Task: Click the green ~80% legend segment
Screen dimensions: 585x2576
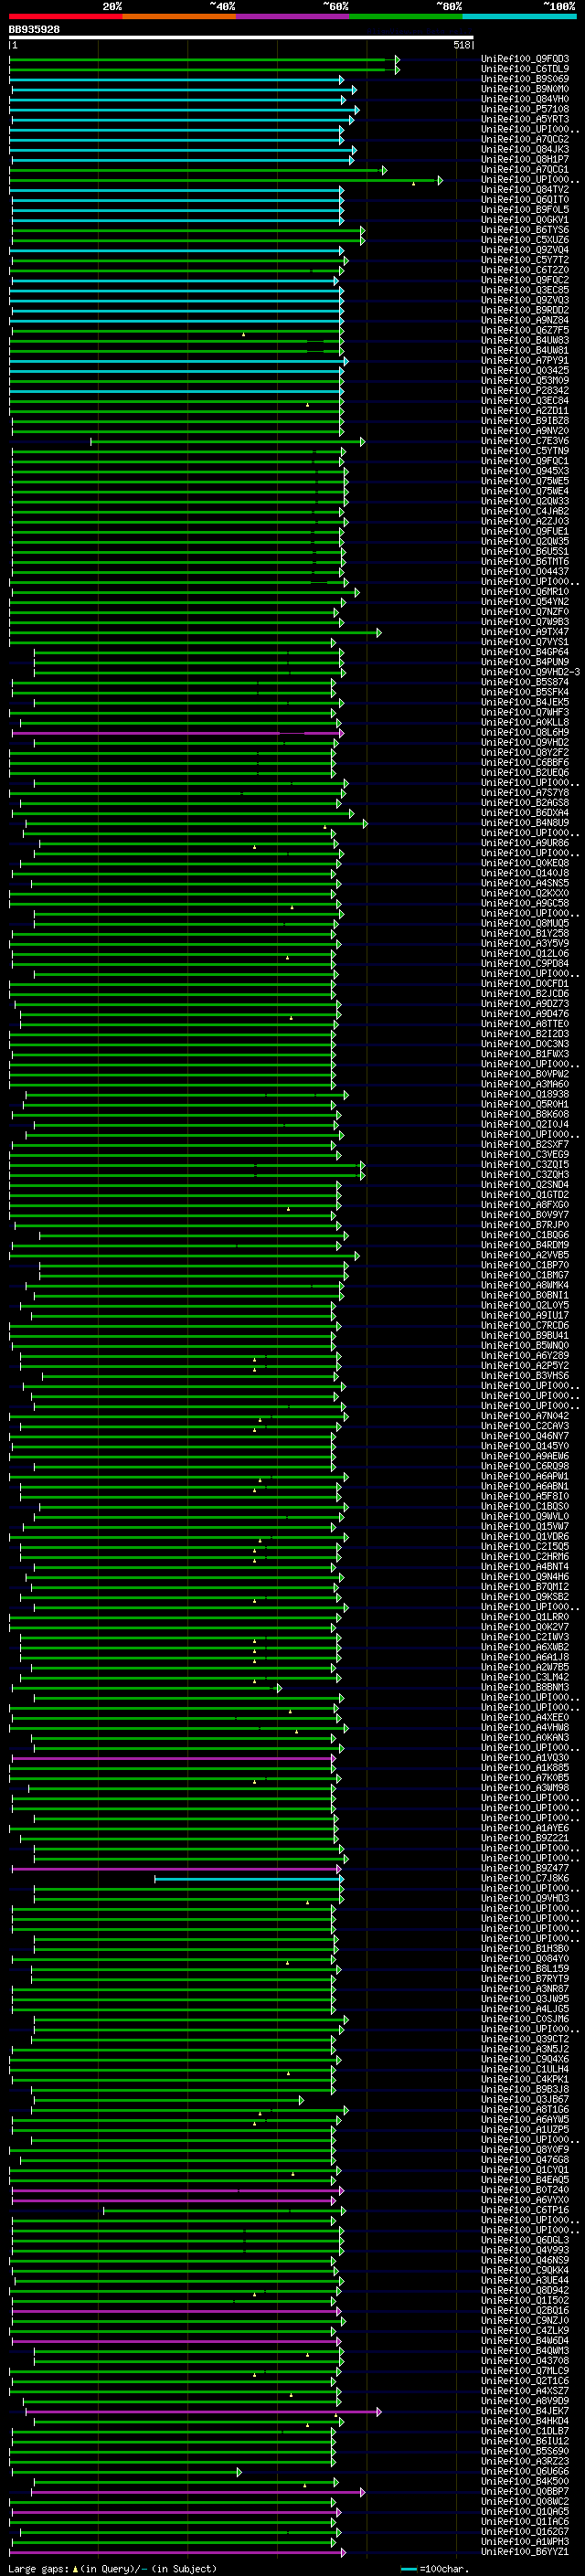Action: (x=406, y=16)
